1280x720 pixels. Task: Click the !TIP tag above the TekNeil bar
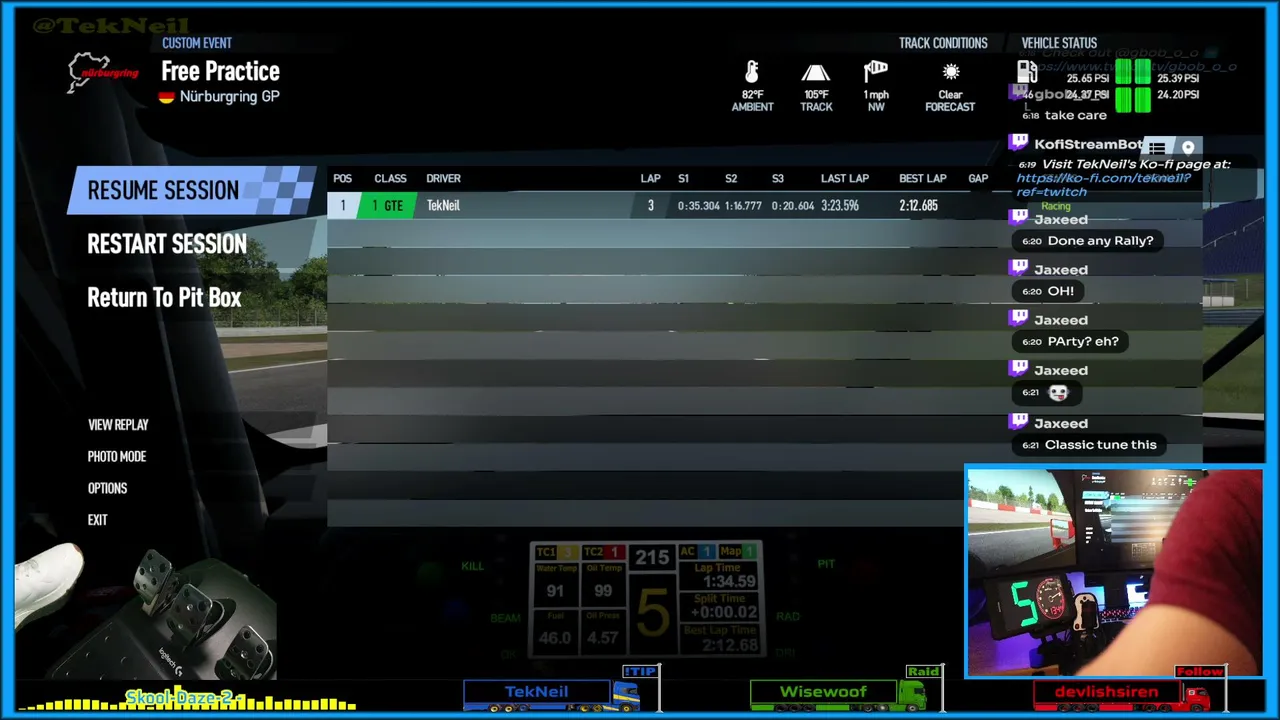pyautogui.click(x=640, y=671)
